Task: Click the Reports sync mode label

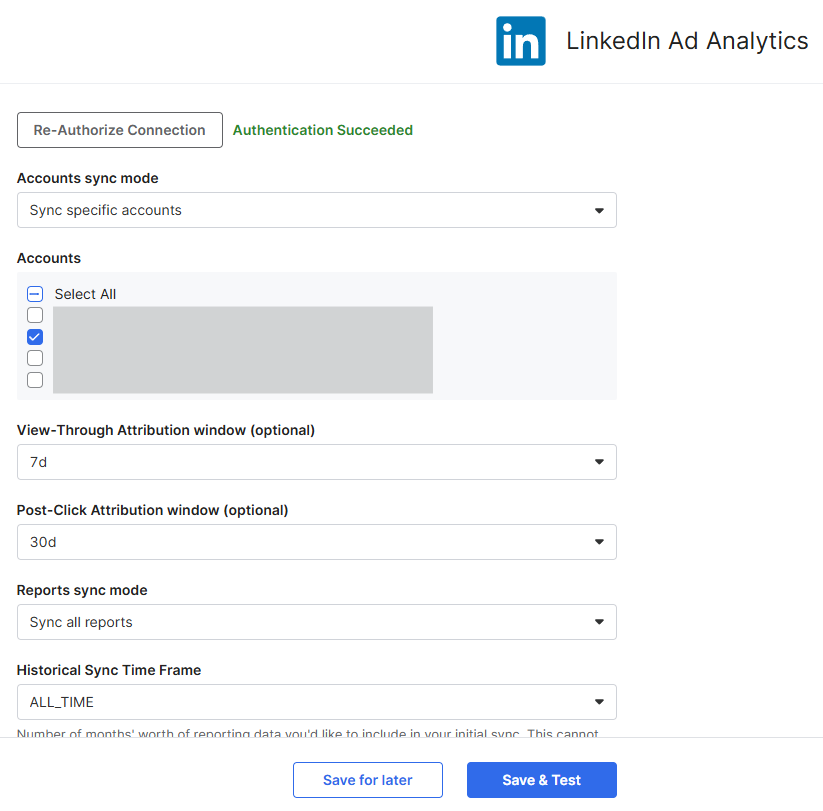Action: [82, 590]
